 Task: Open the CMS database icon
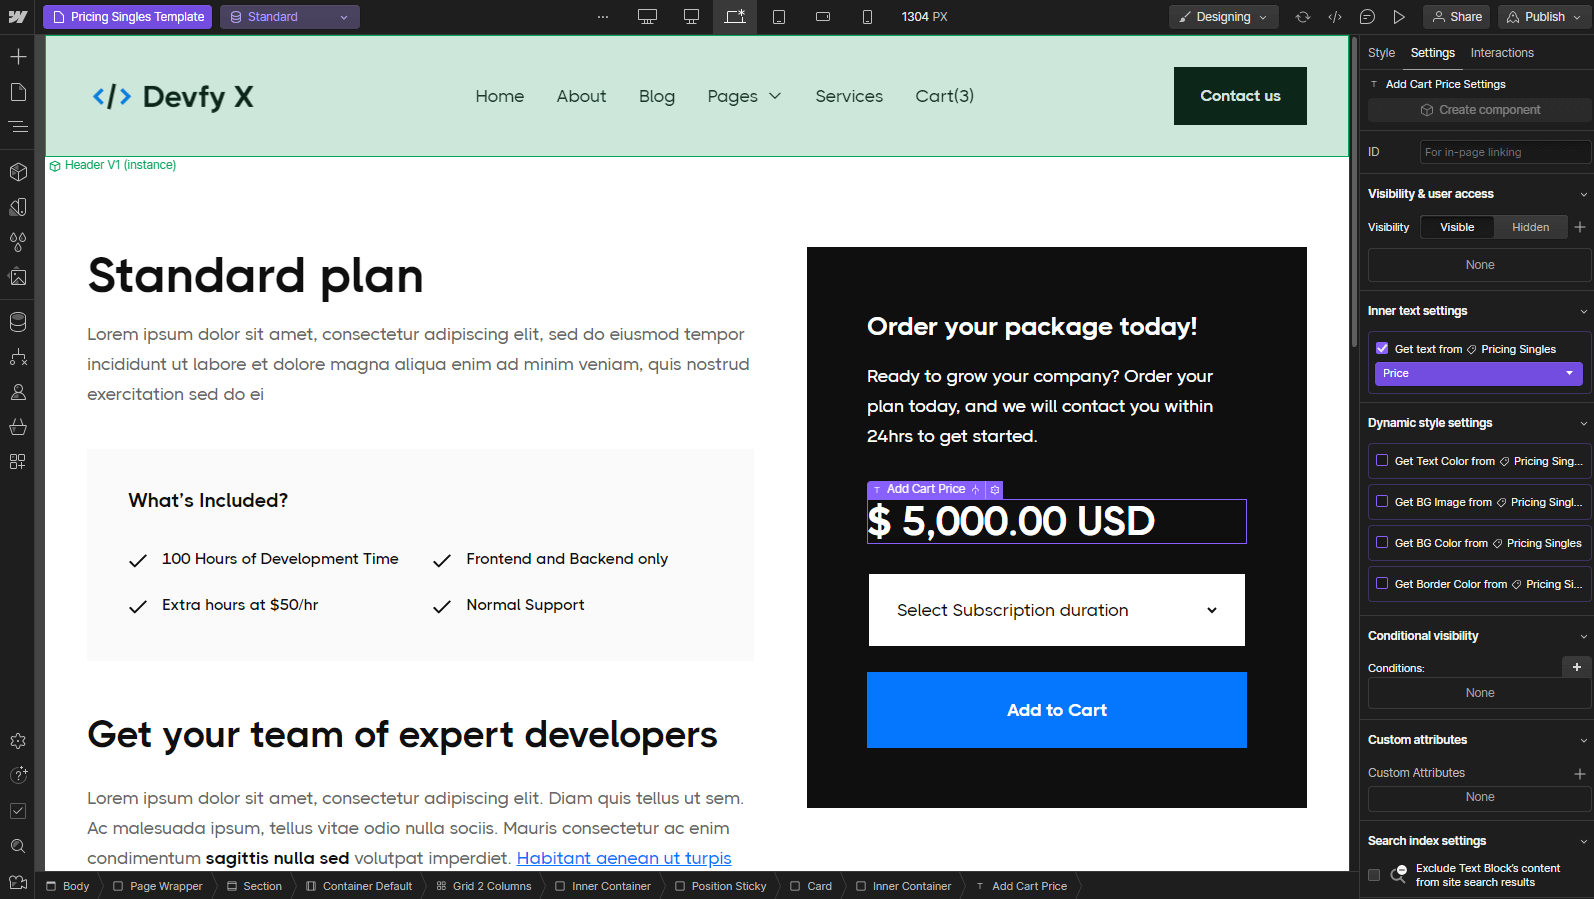[18, 322]
